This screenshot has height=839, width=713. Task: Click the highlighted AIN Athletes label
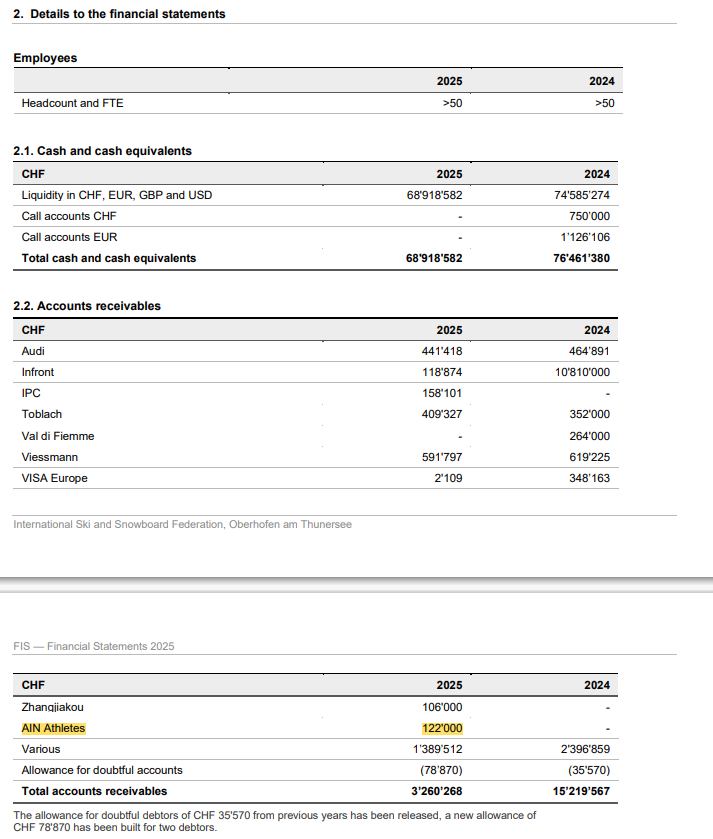pyautogui.click(x=53, y=728)
